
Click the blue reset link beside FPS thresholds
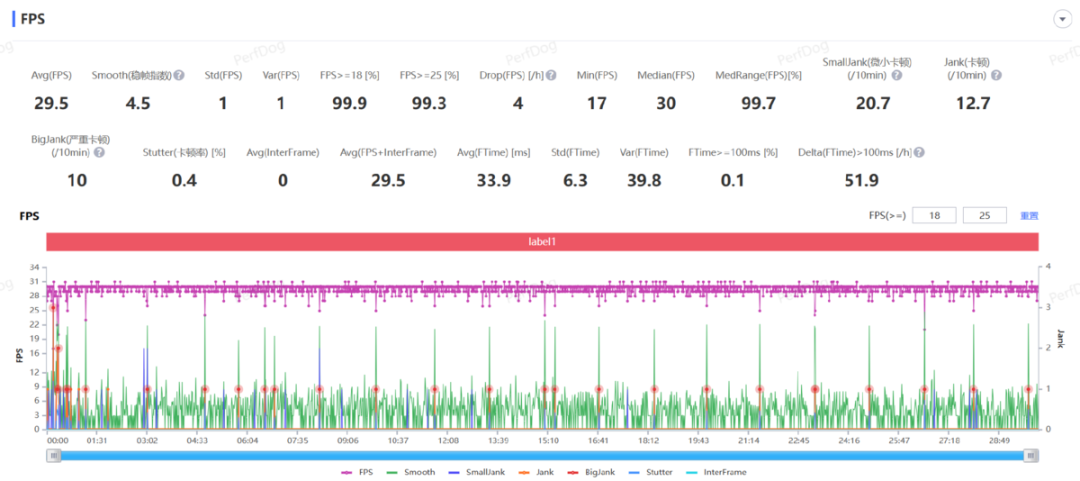(1029, 216)
